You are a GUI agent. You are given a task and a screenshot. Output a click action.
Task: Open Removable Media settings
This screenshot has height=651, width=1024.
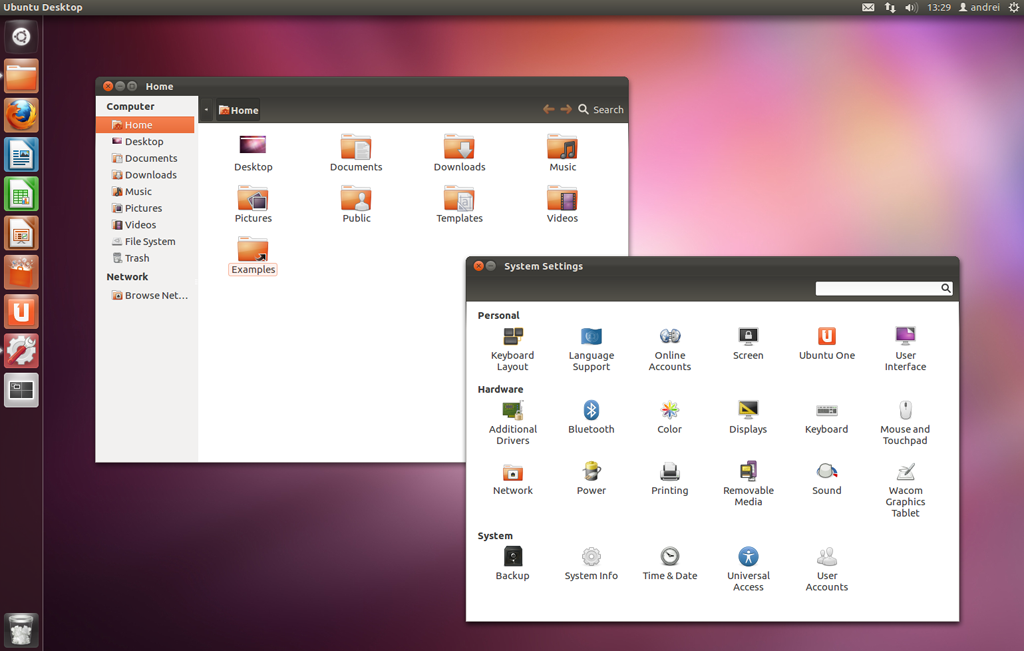pyautogui.click(x=748, y=472)
